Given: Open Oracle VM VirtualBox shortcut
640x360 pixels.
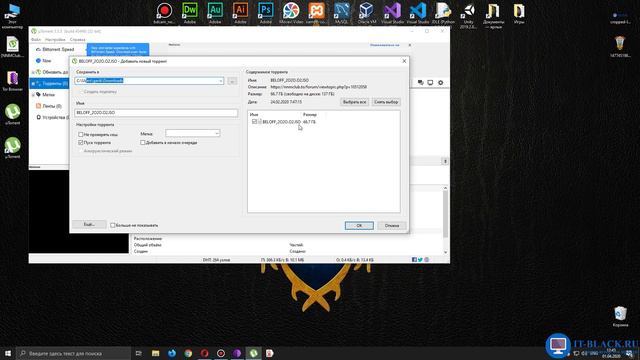Looking at the screenshot, I should 367,12.
